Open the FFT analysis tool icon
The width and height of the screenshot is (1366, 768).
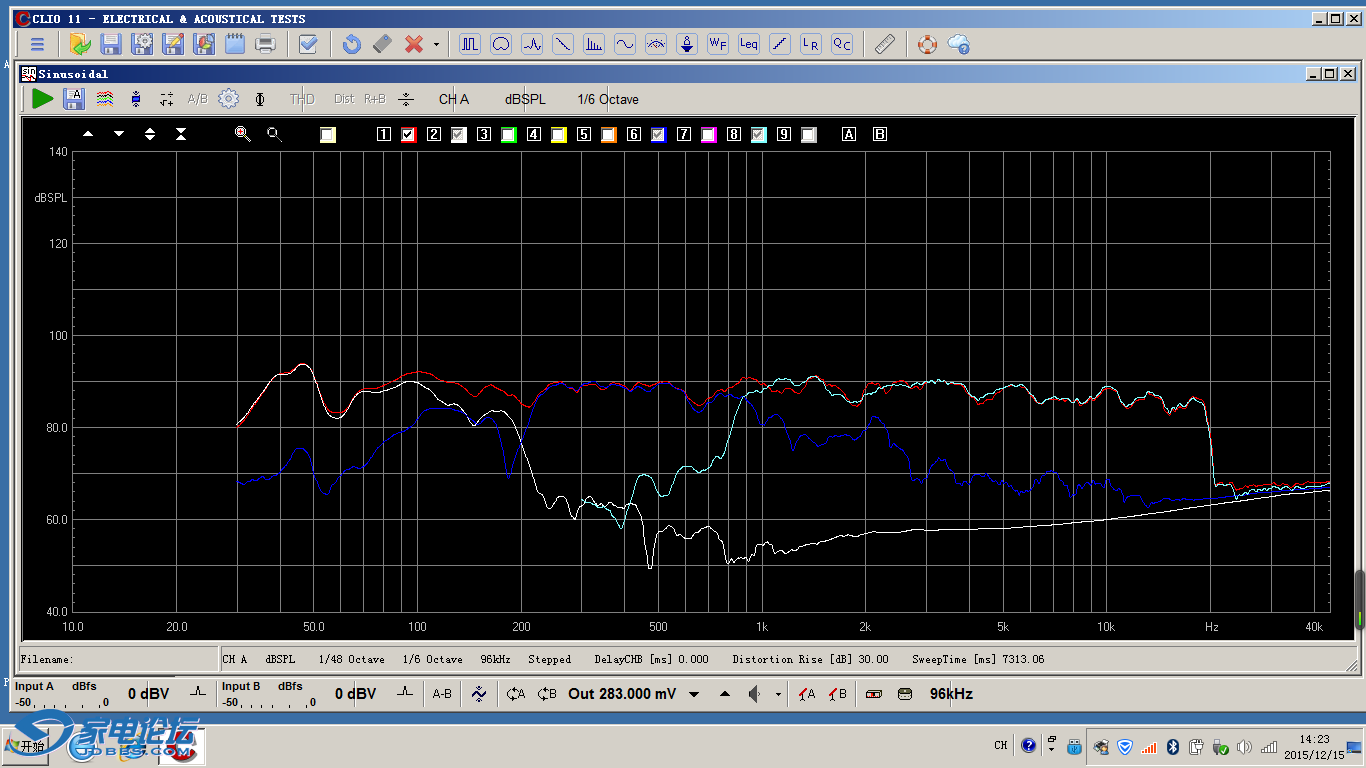[x=594, y=44]
